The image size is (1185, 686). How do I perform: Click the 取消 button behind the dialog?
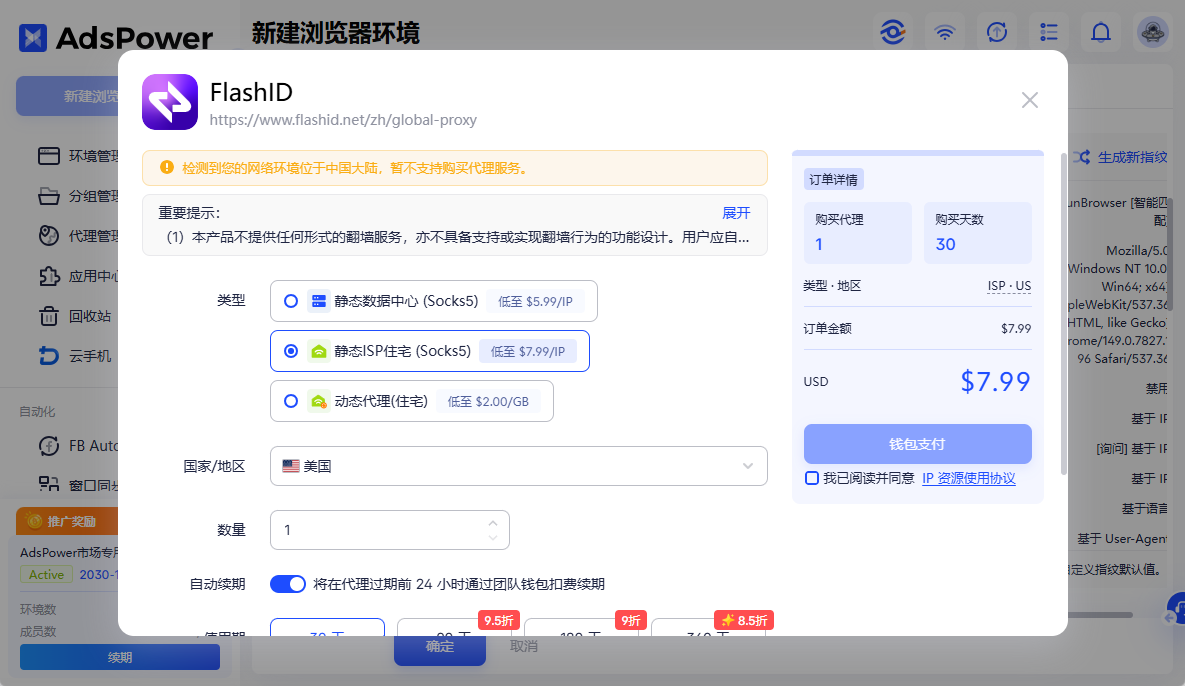[x=524, y=647]
